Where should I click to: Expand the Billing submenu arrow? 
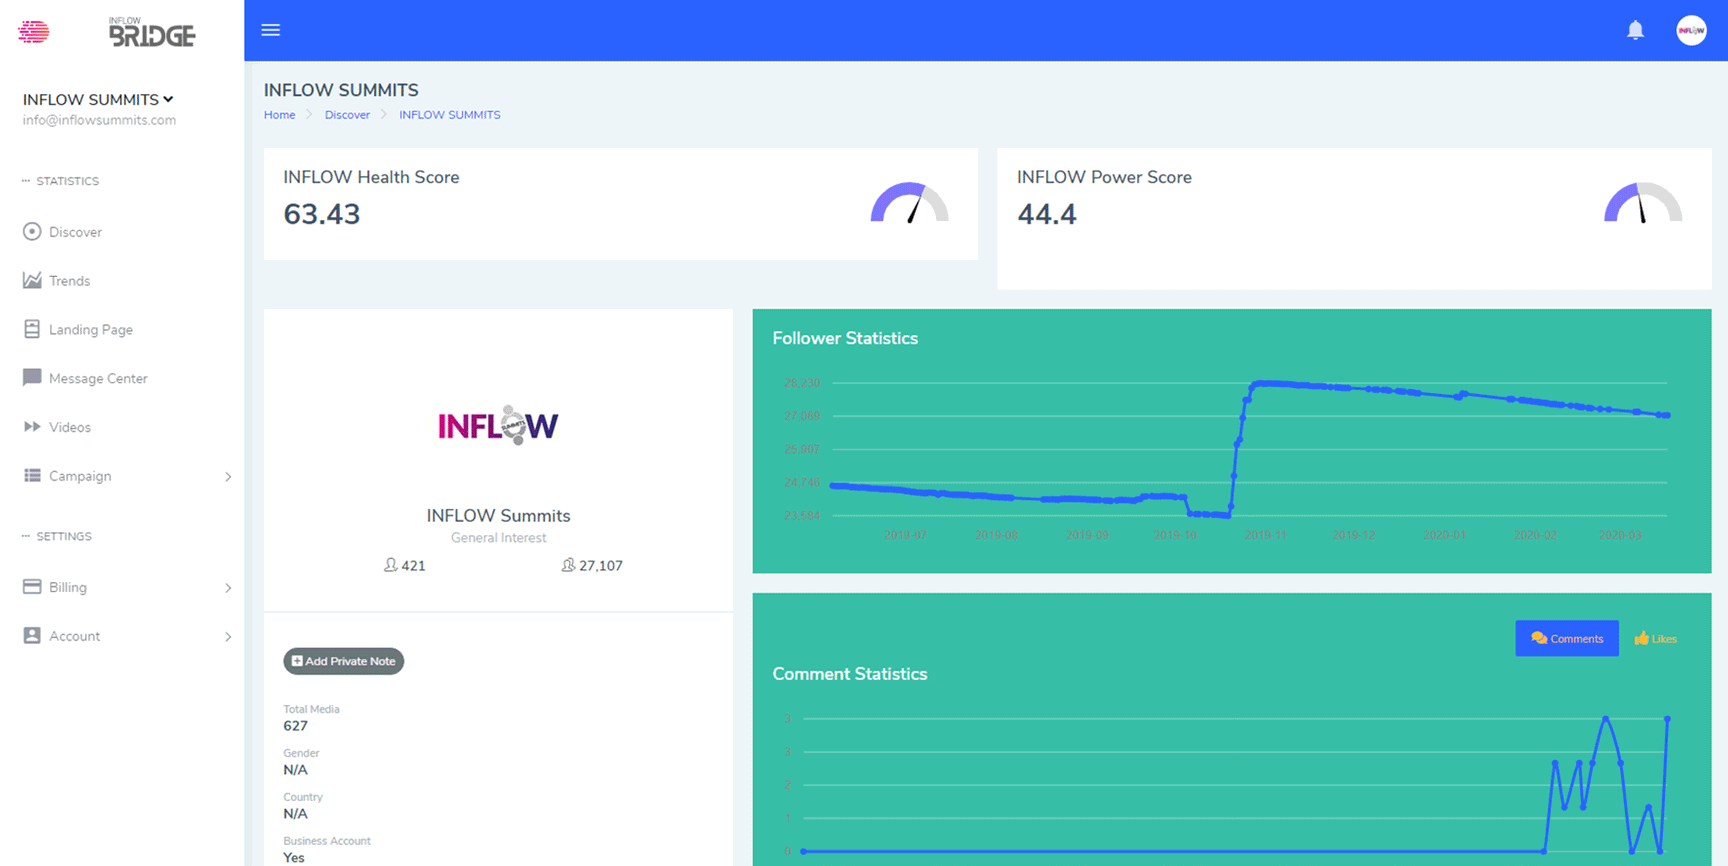coord(228,588)
